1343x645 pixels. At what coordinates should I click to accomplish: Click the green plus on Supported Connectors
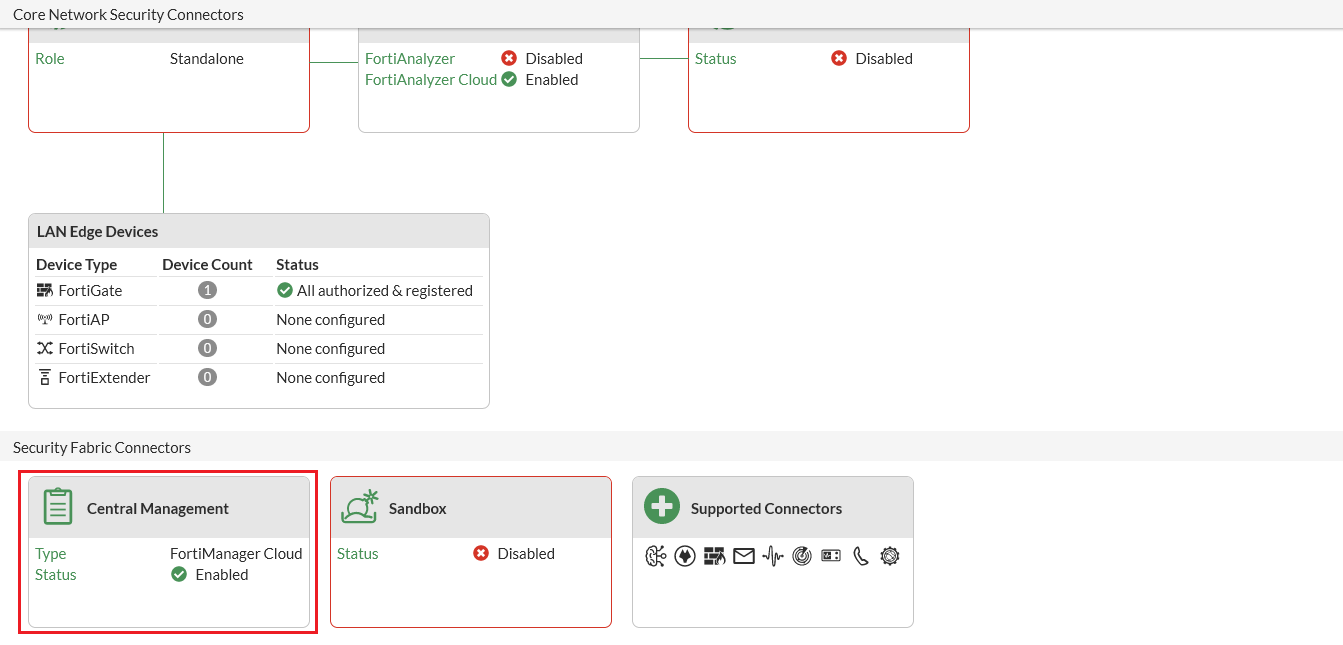661,506
